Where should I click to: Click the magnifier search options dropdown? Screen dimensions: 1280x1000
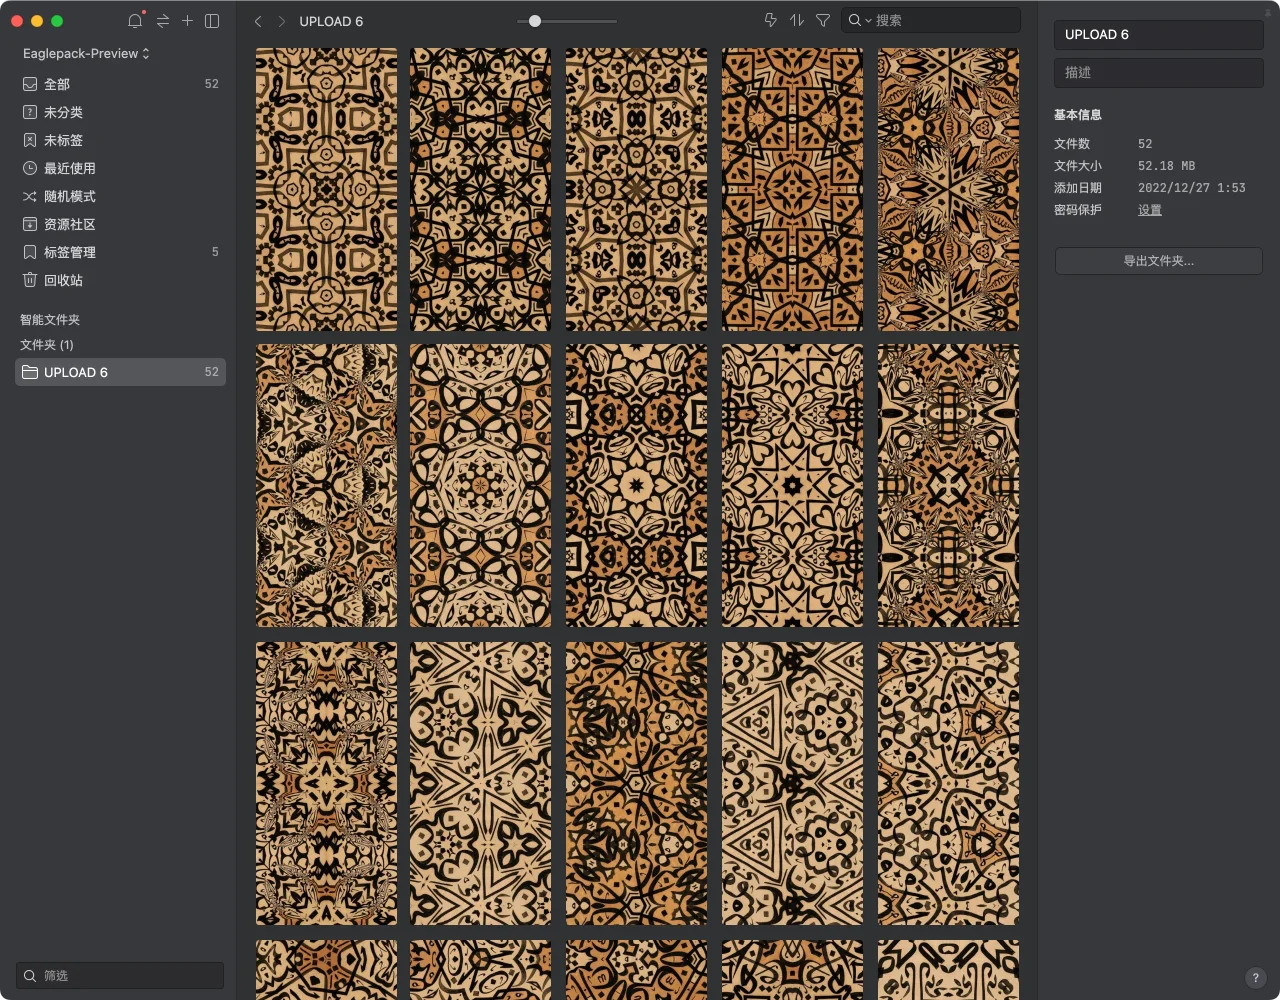860,20
